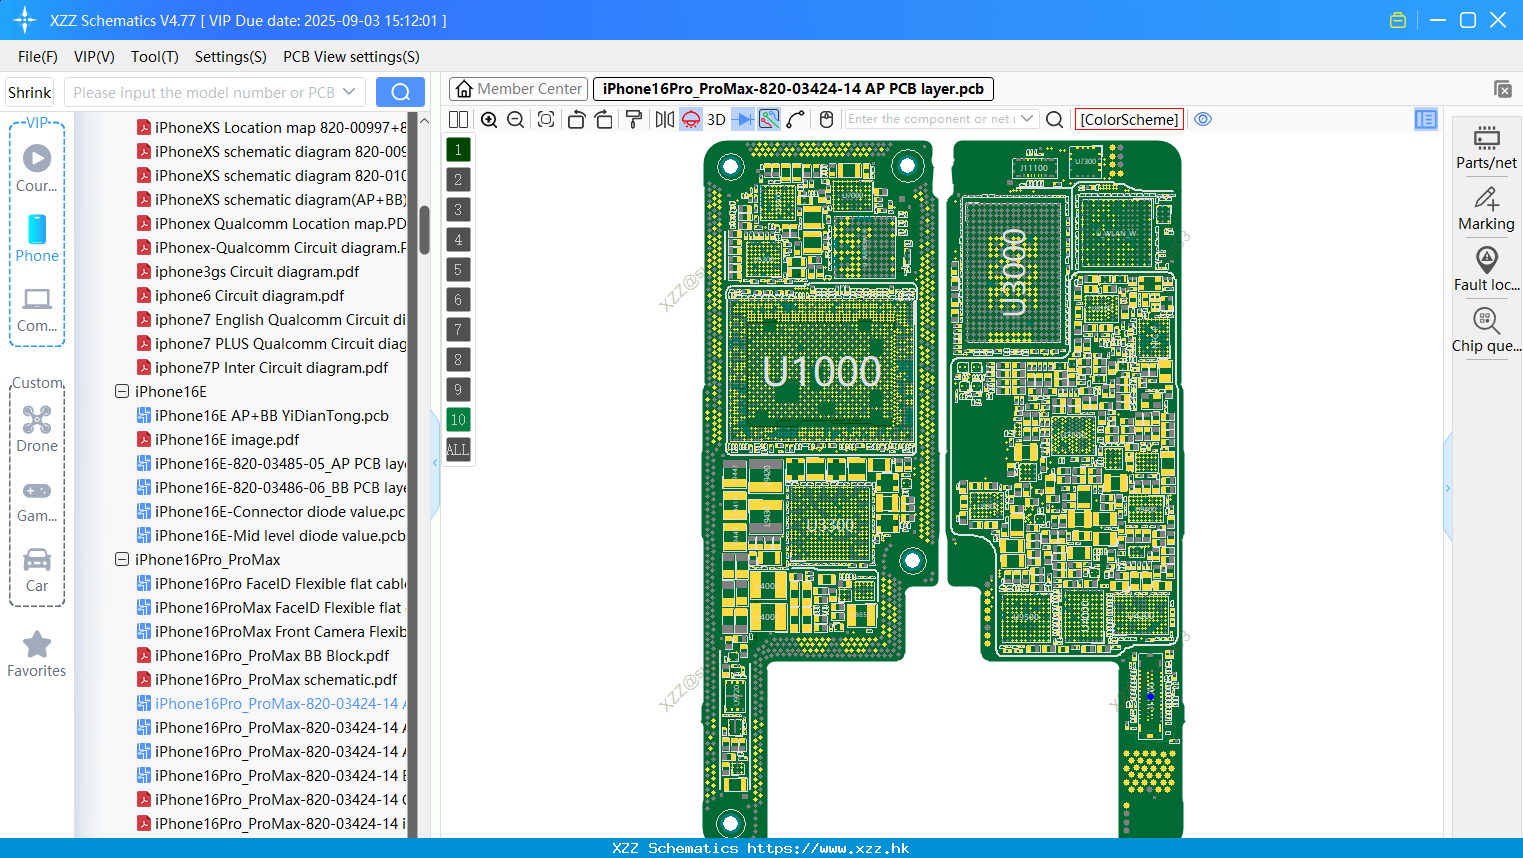Open the model number dropdown arrow
This screenshot has height=858, width=1523.
point(349,92)
